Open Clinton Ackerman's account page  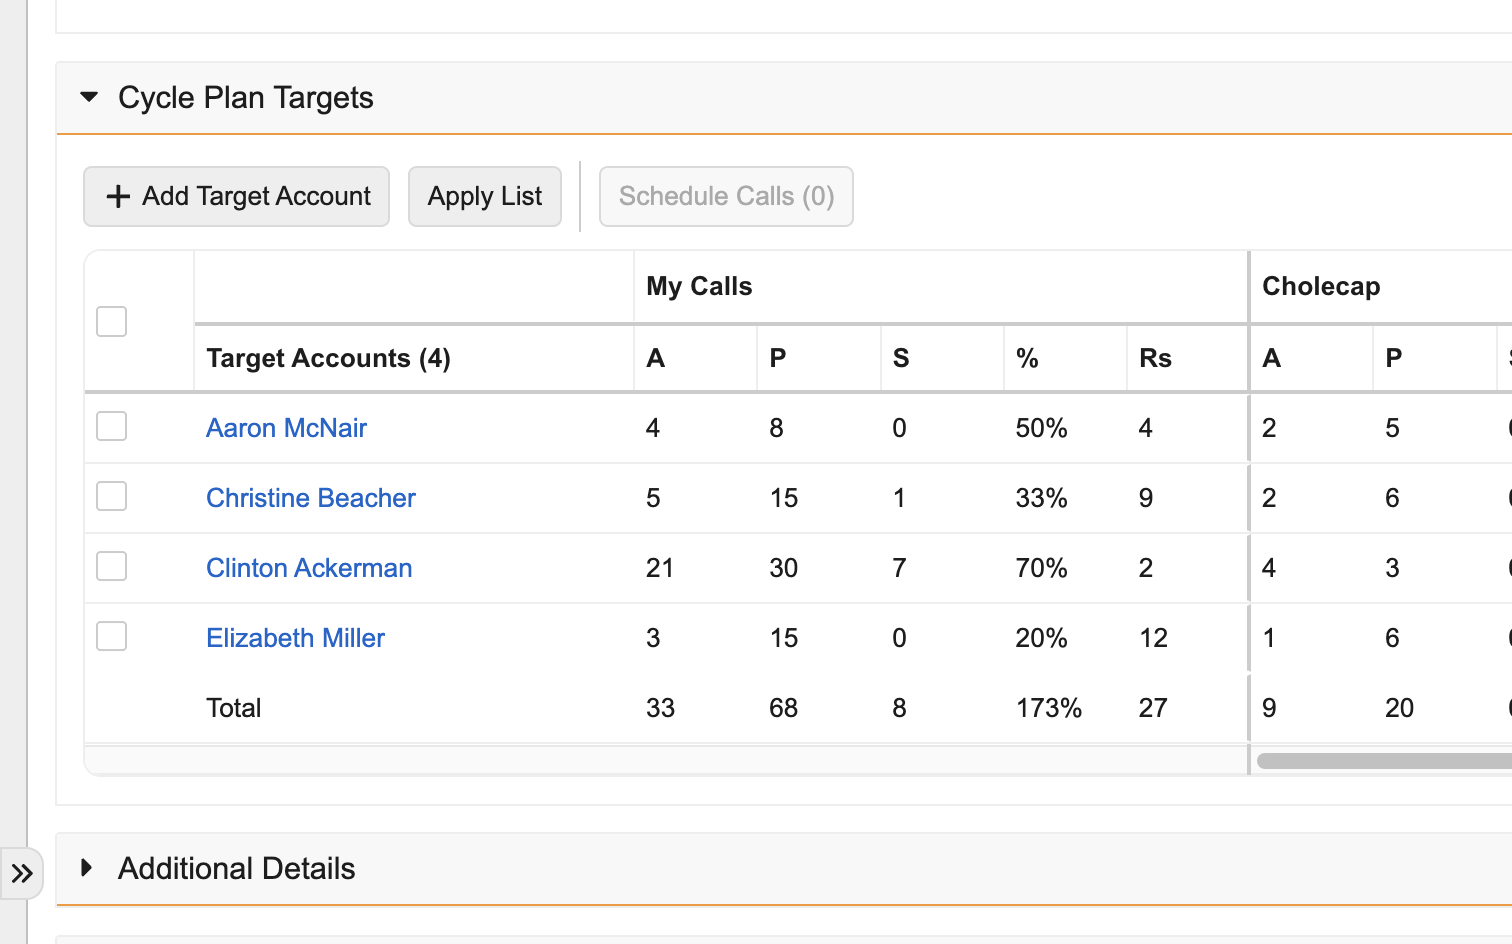tap(309, 568)
